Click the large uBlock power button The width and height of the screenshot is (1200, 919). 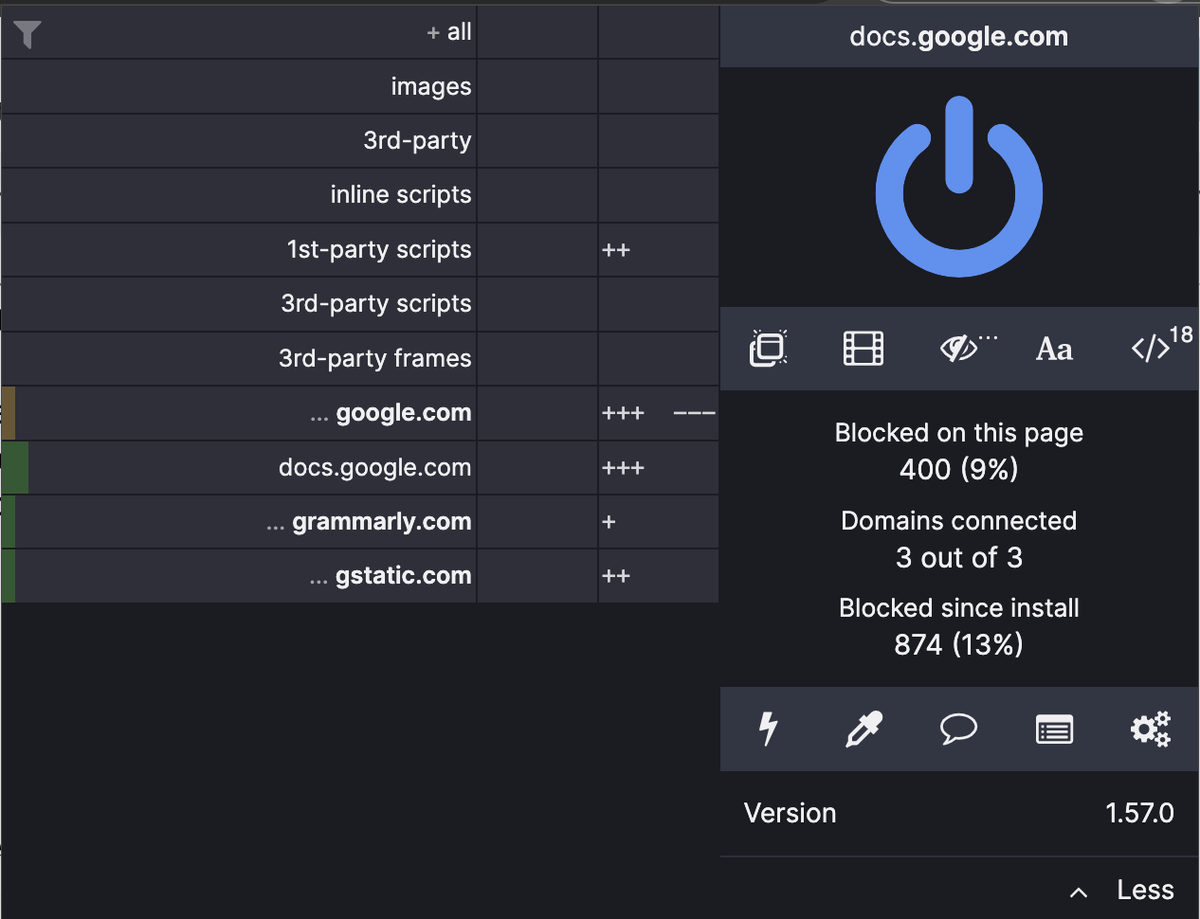click(958, 188)
